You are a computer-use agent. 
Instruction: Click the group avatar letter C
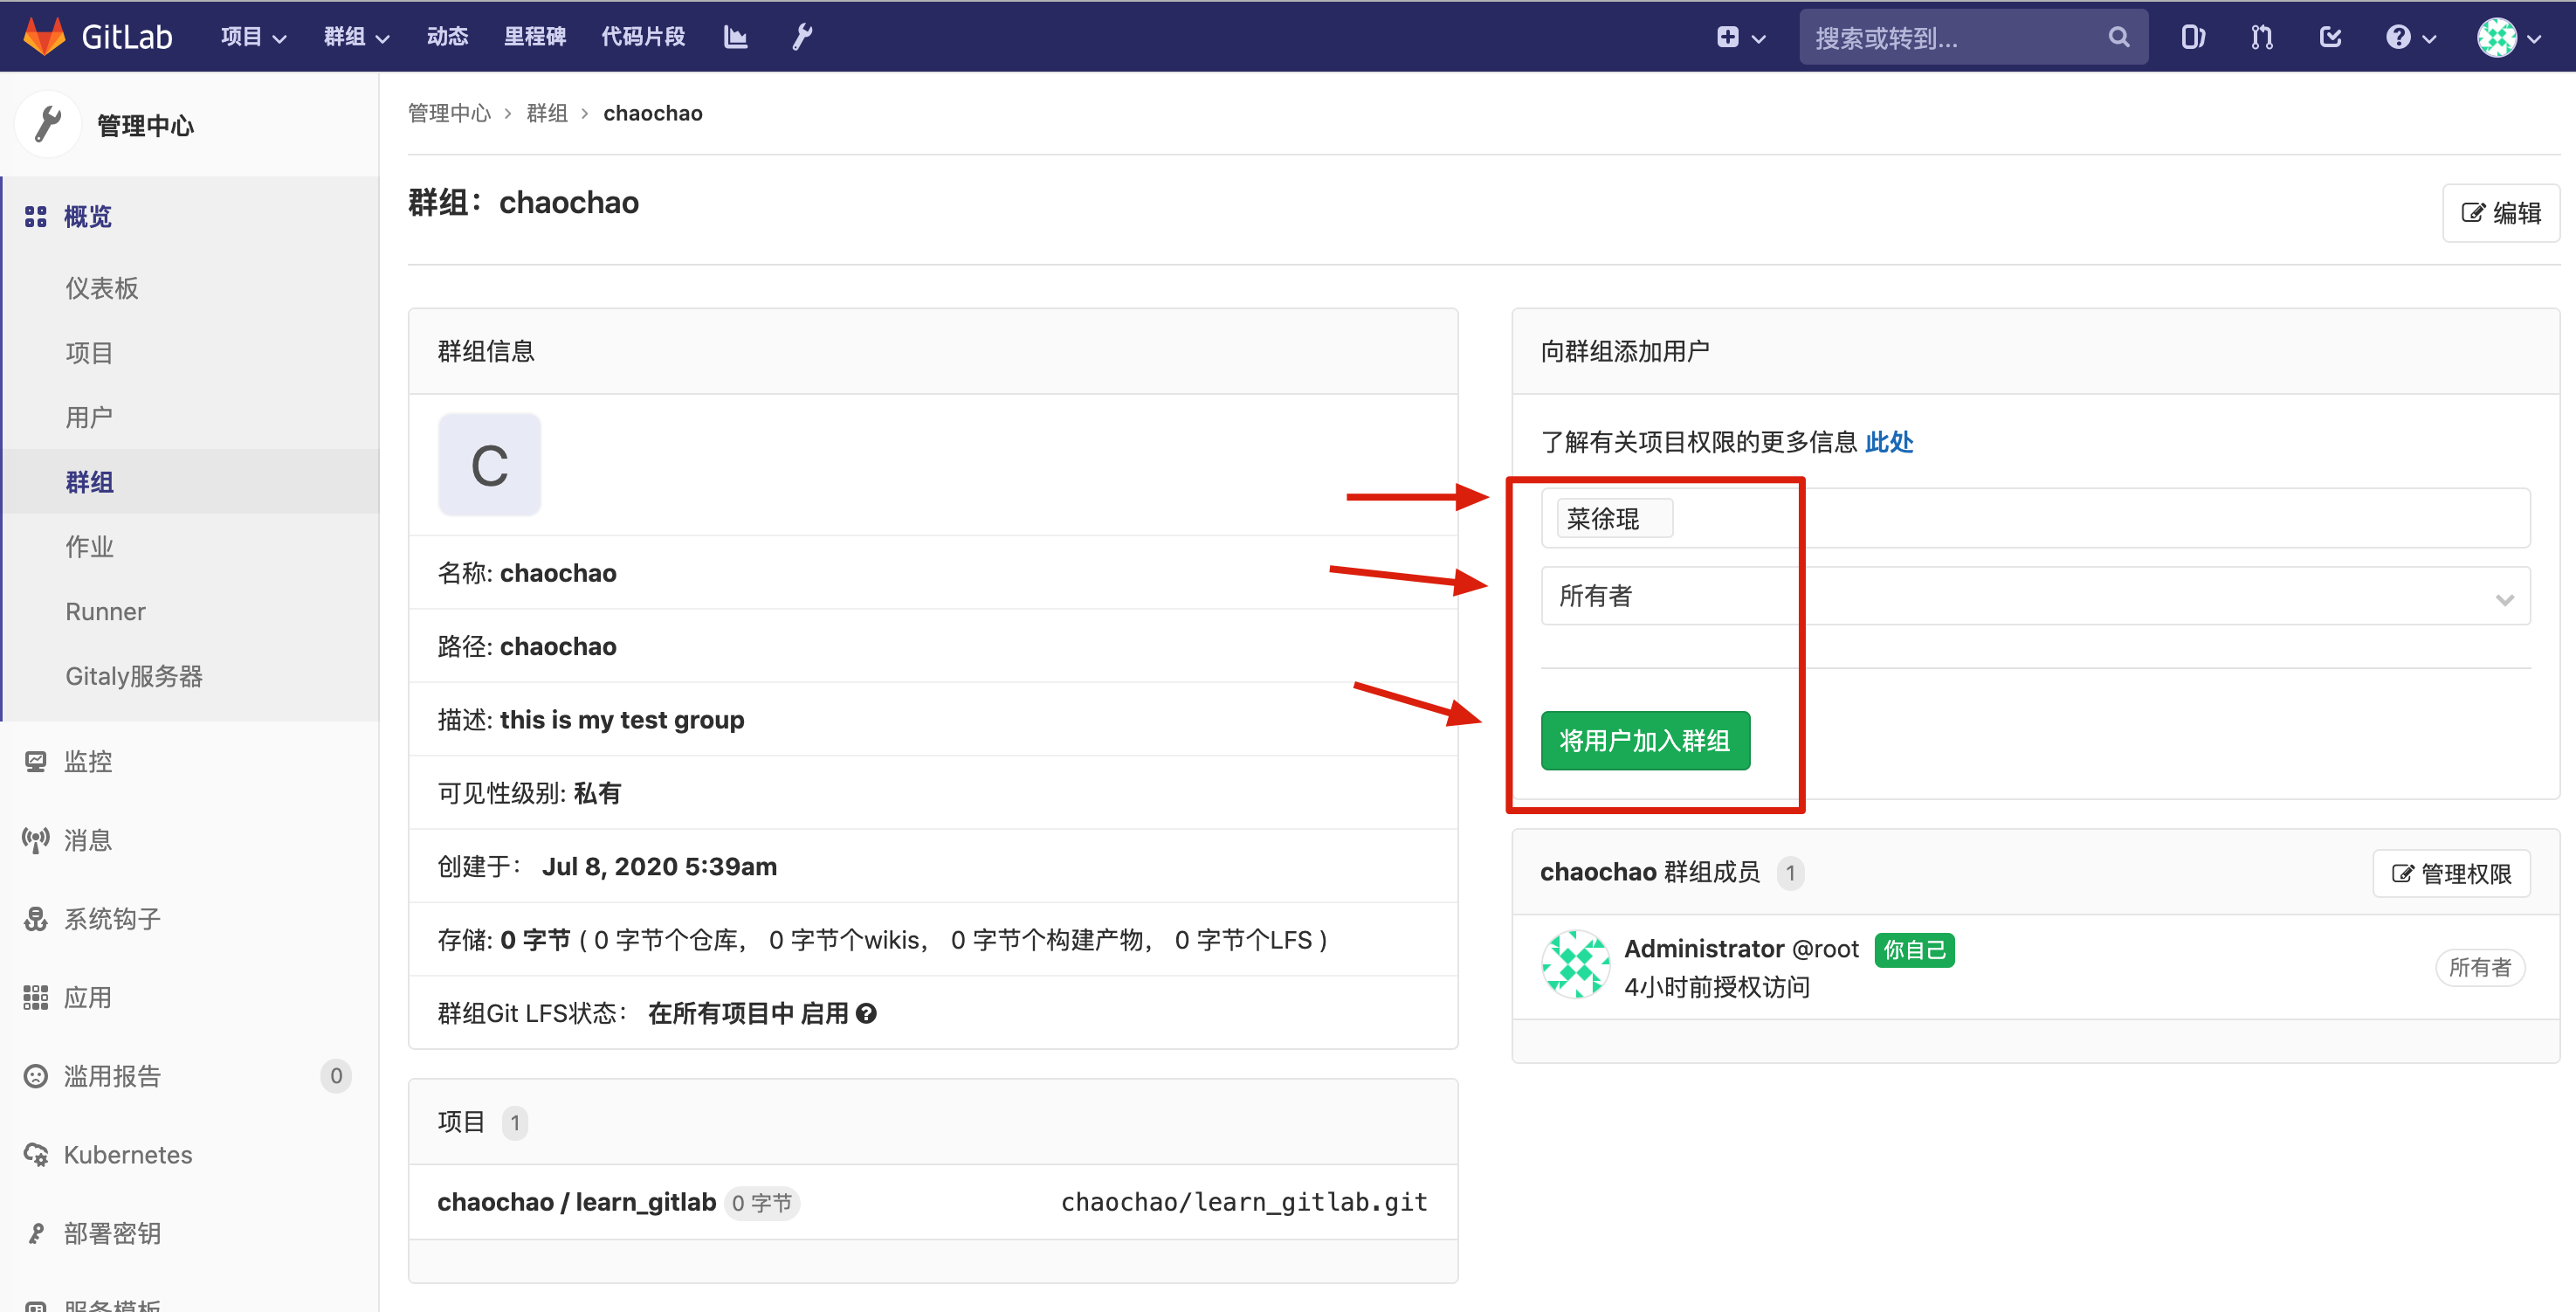[x=489, y=465]
